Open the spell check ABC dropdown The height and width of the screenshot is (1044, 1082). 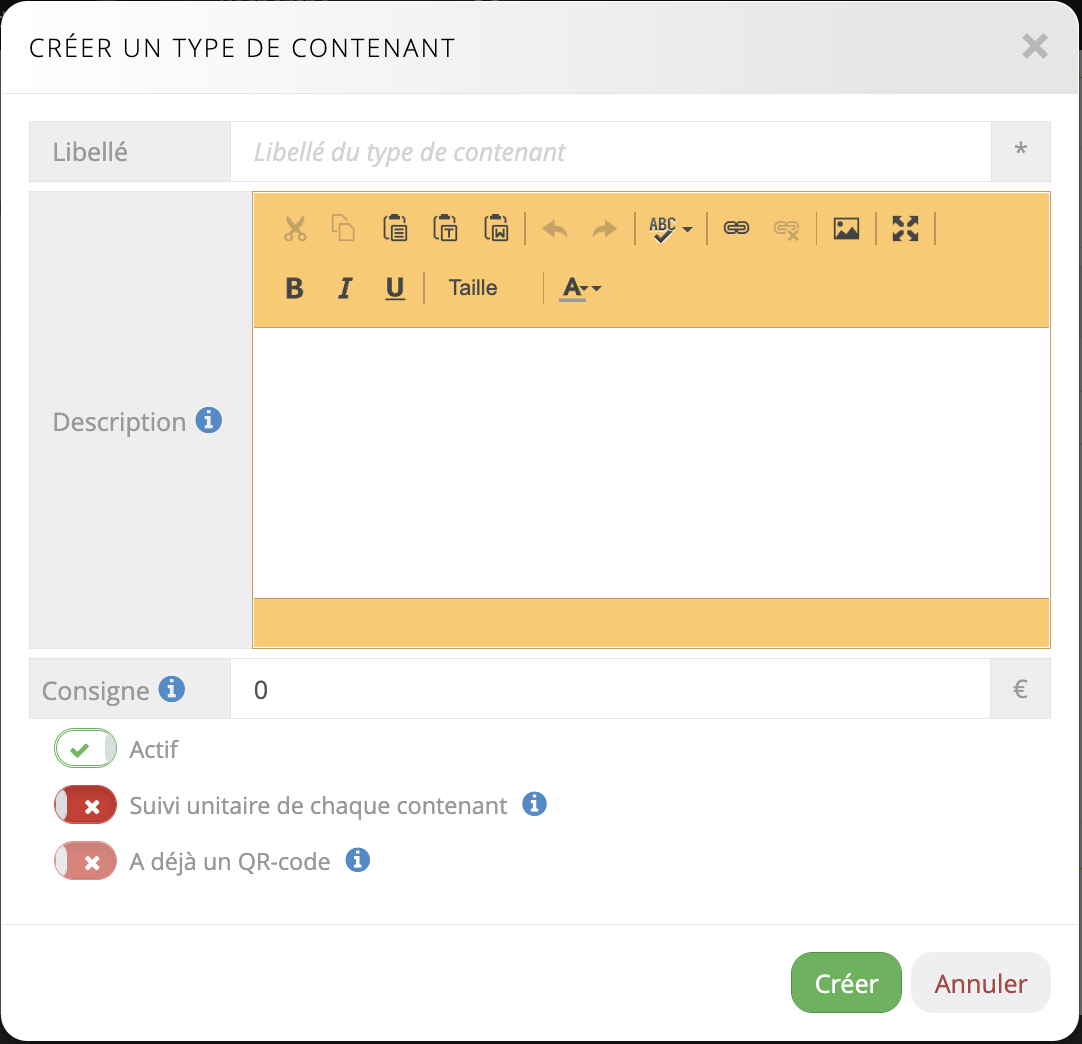(670, 229)
